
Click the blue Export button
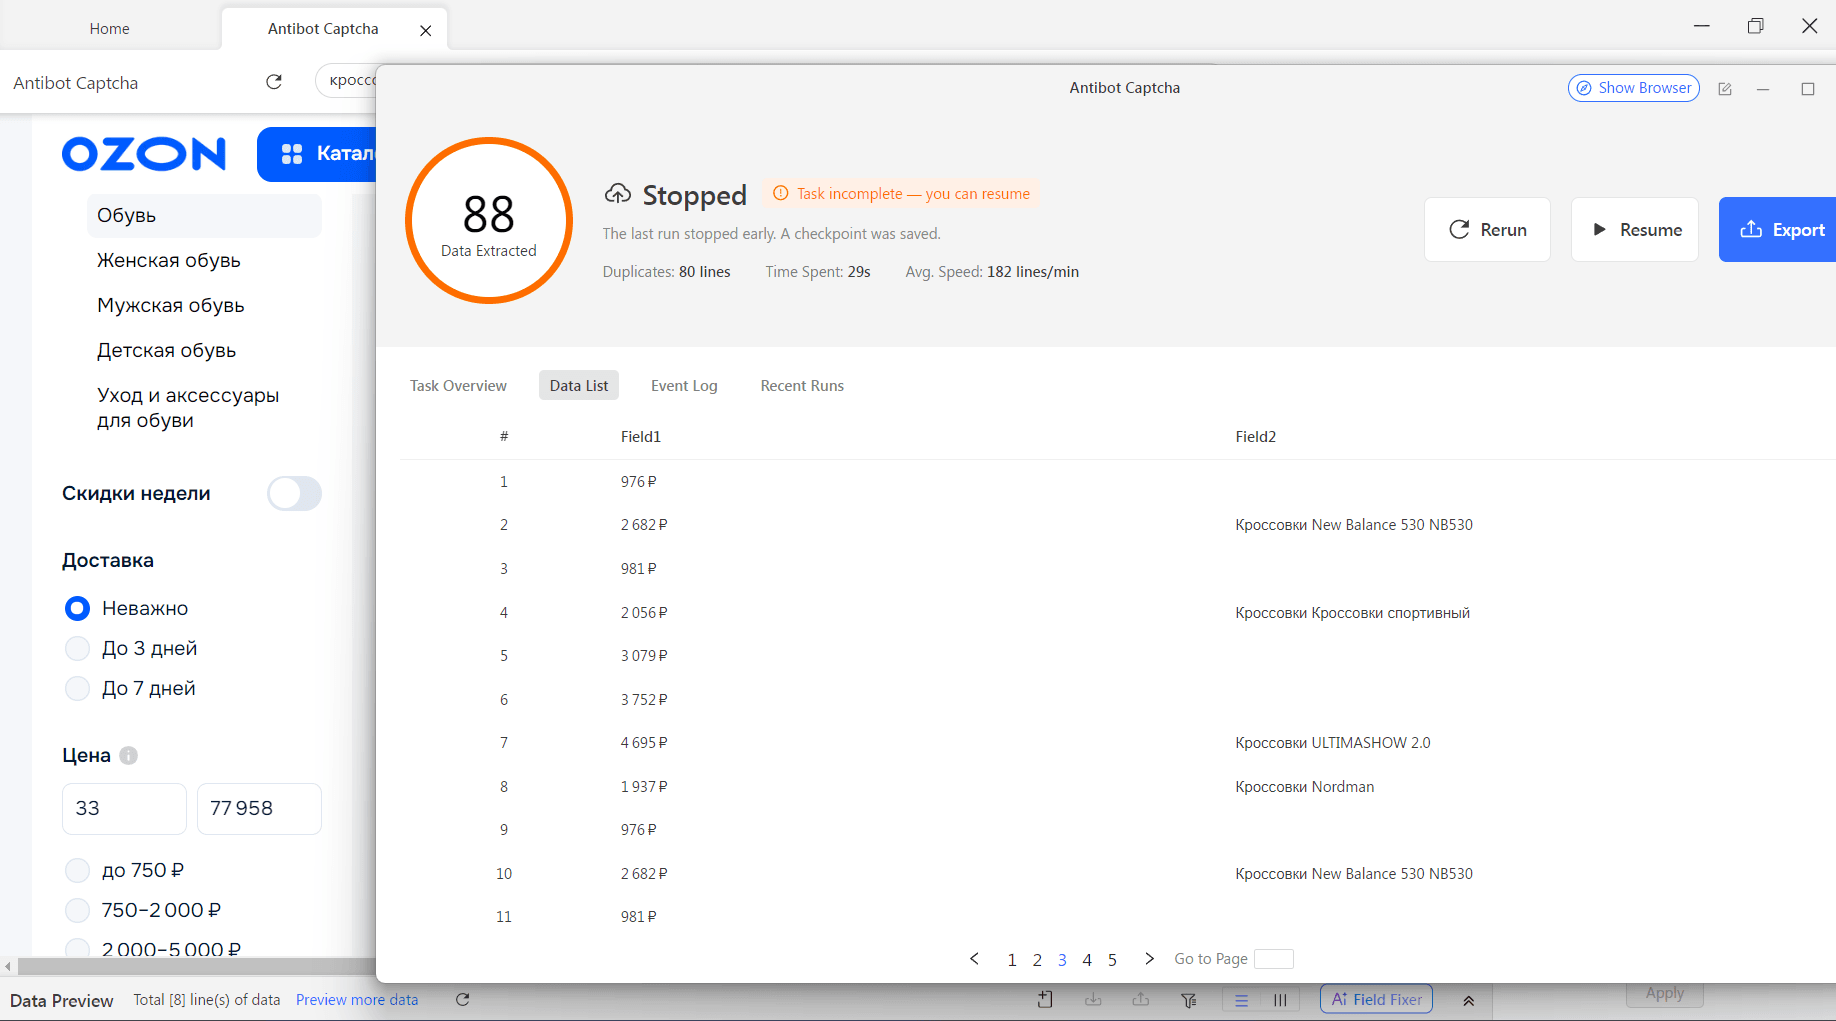pos(1778,230)
